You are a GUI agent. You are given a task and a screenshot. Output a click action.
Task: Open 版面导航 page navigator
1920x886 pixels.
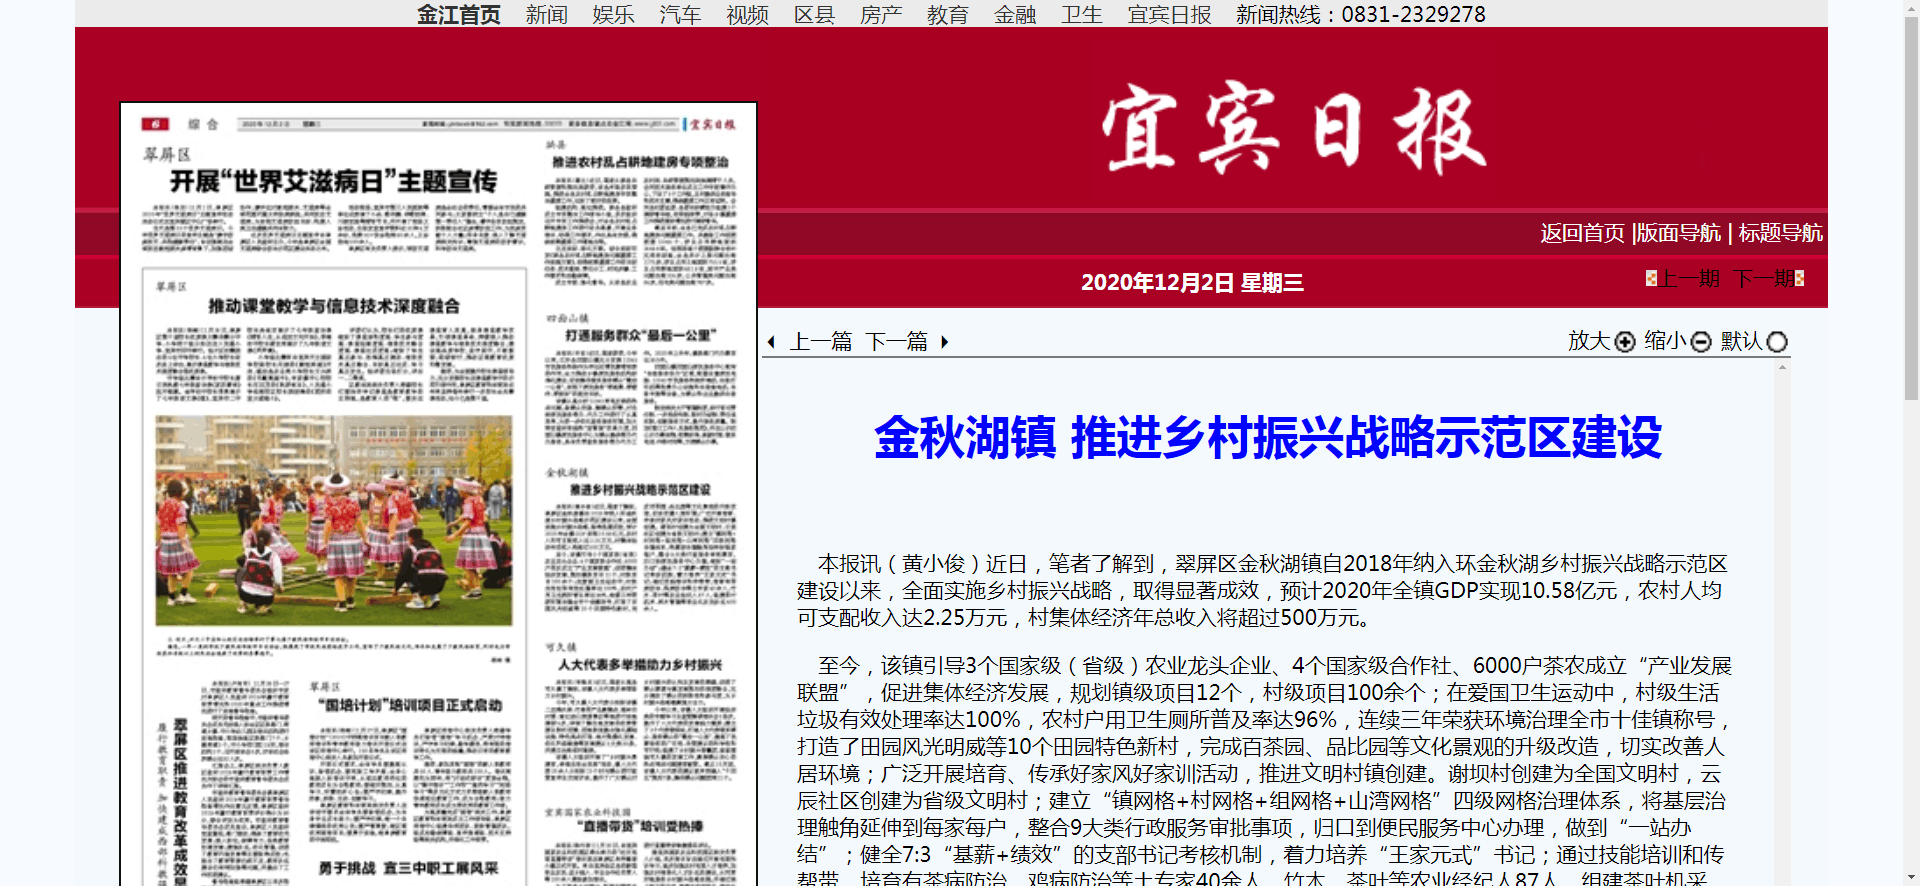point(1678,233)
